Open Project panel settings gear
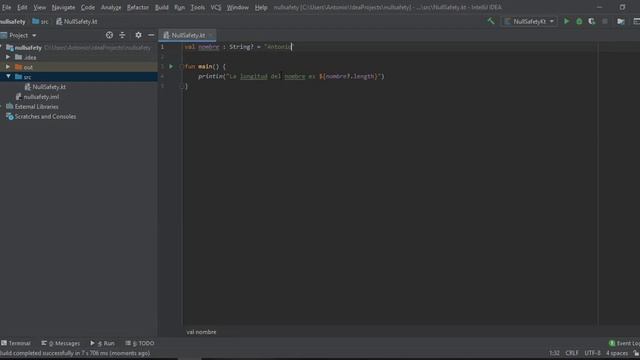 [x=138, y=35]
